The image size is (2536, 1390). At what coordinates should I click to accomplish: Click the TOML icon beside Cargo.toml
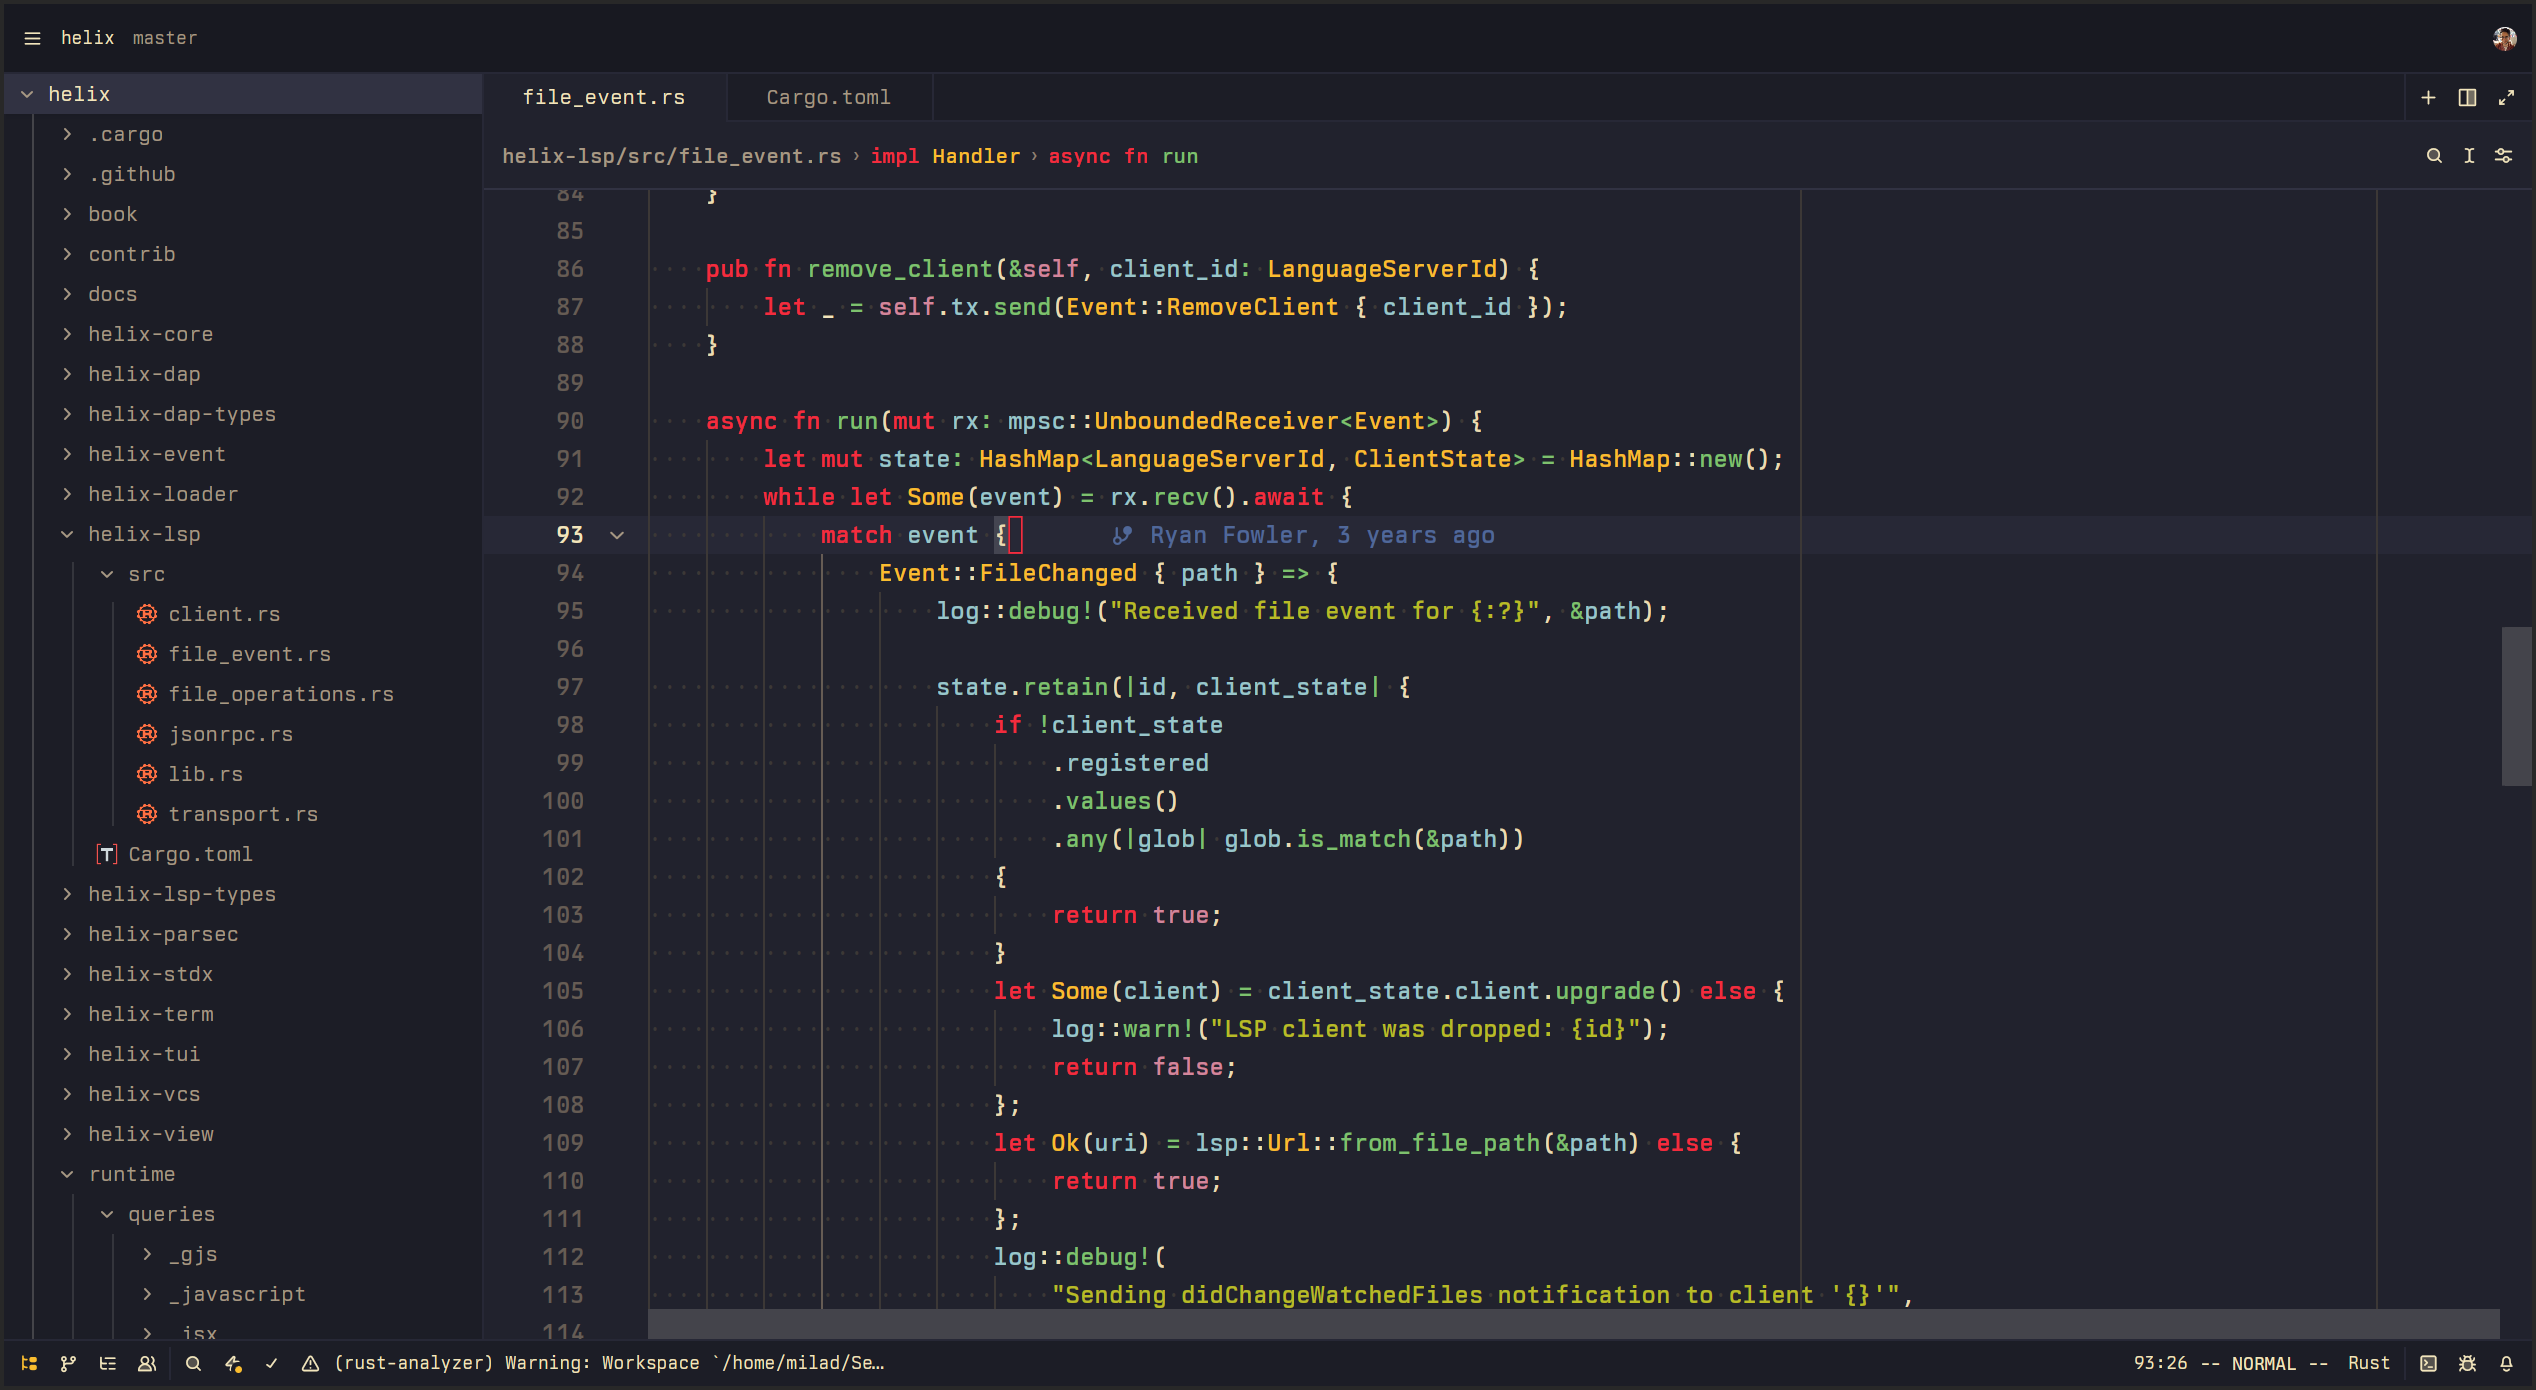coord(107,854)
